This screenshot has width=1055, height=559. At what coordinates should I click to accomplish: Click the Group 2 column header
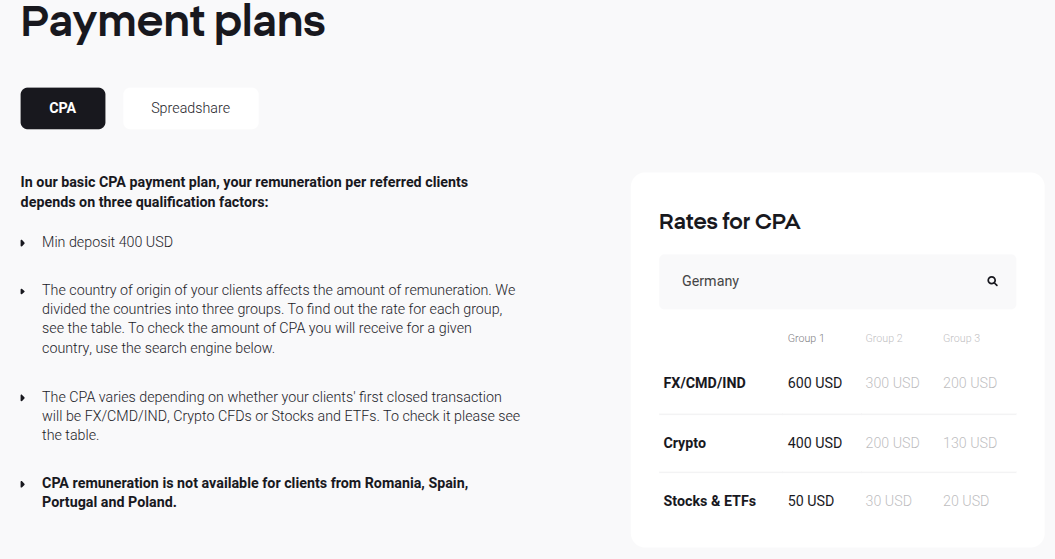[x=883, y=338]
